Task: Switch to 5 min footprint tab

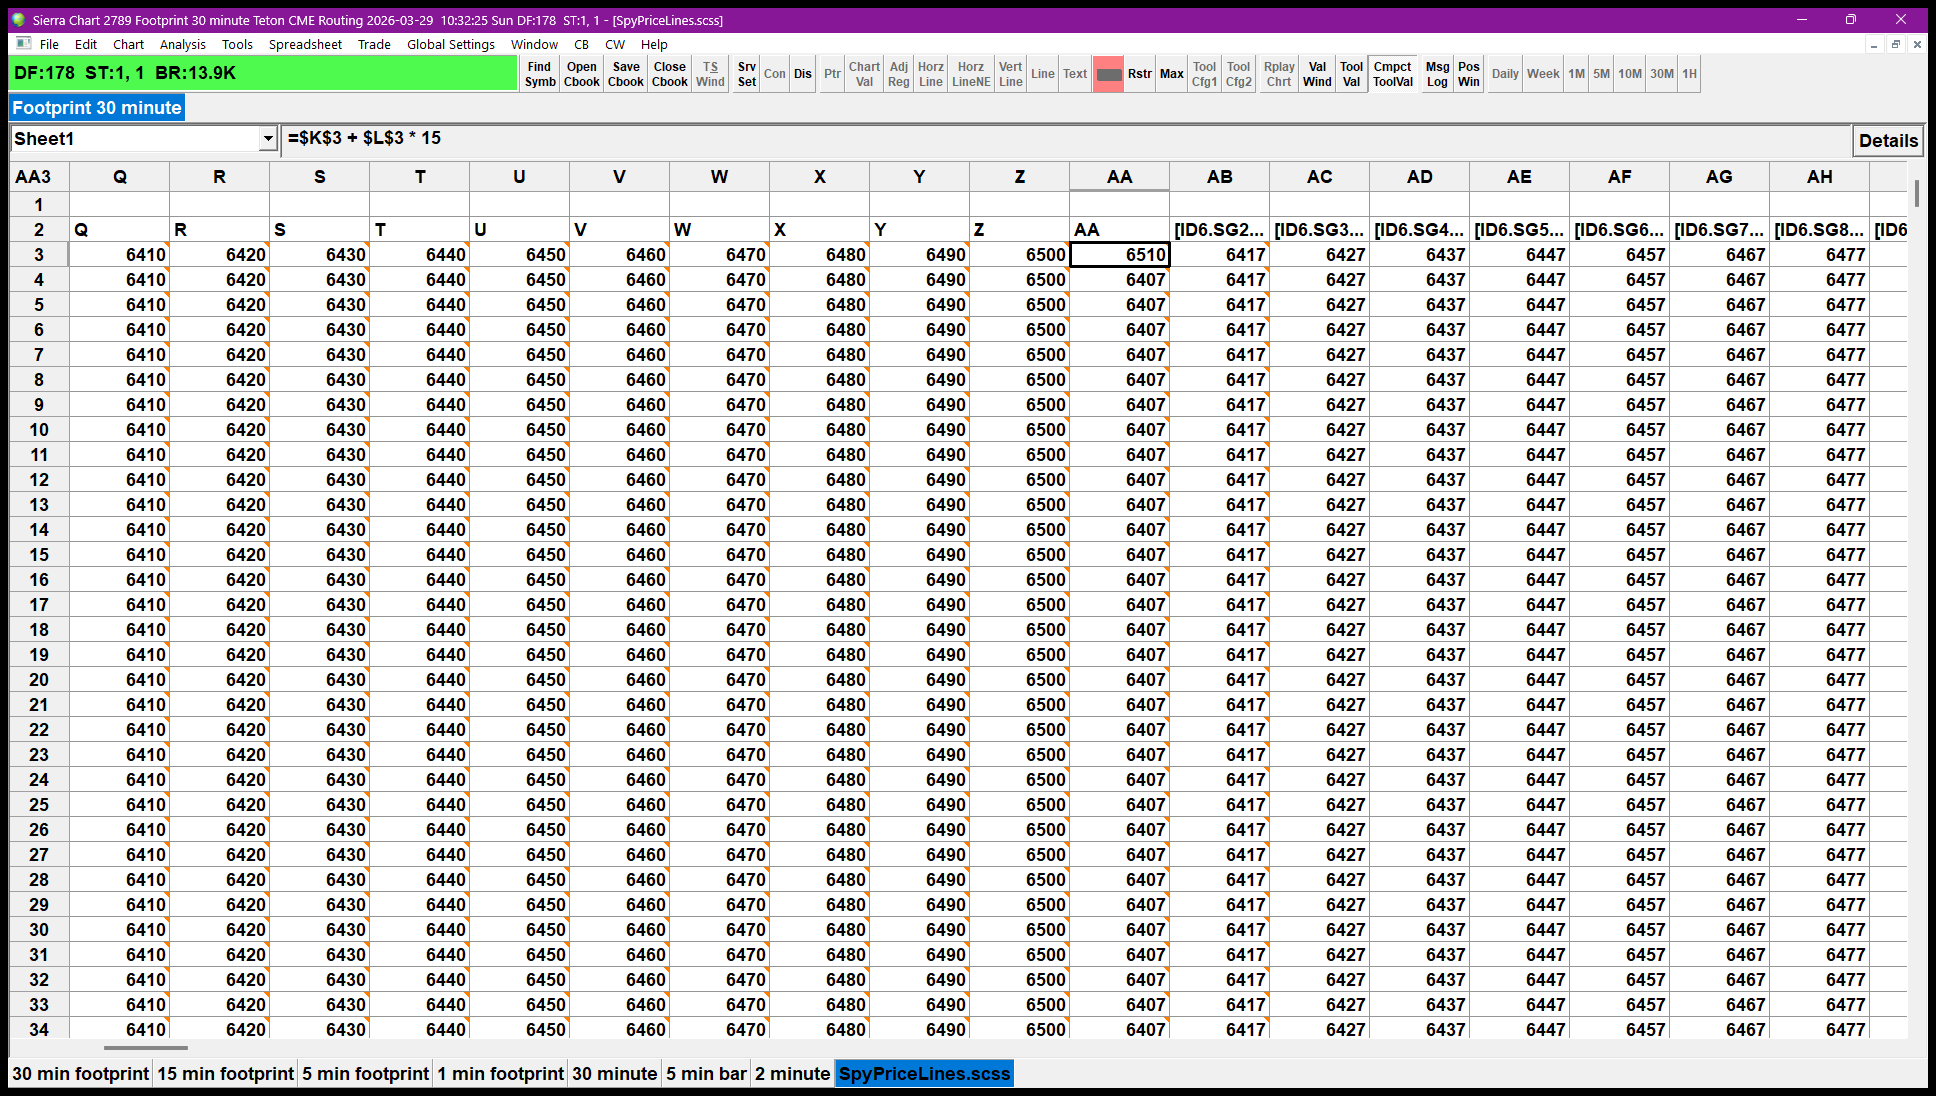Action: pyautogui.click(x=365, y=1073)
